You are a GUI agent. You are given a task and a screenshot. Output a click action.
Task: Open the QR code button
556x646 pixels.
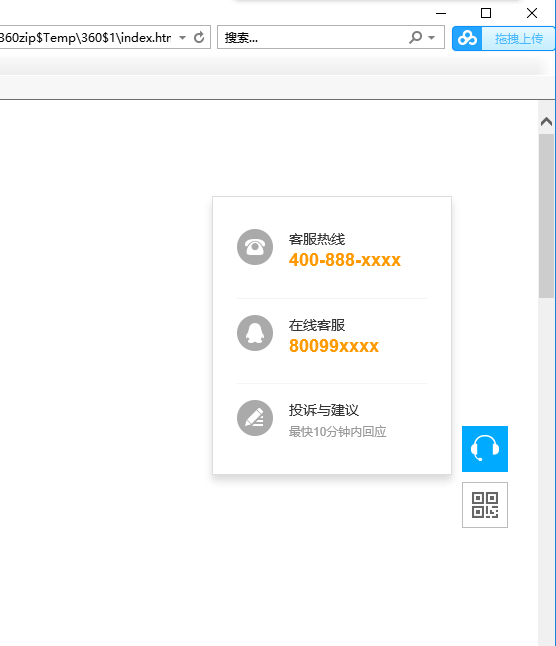tap(485, 505)
